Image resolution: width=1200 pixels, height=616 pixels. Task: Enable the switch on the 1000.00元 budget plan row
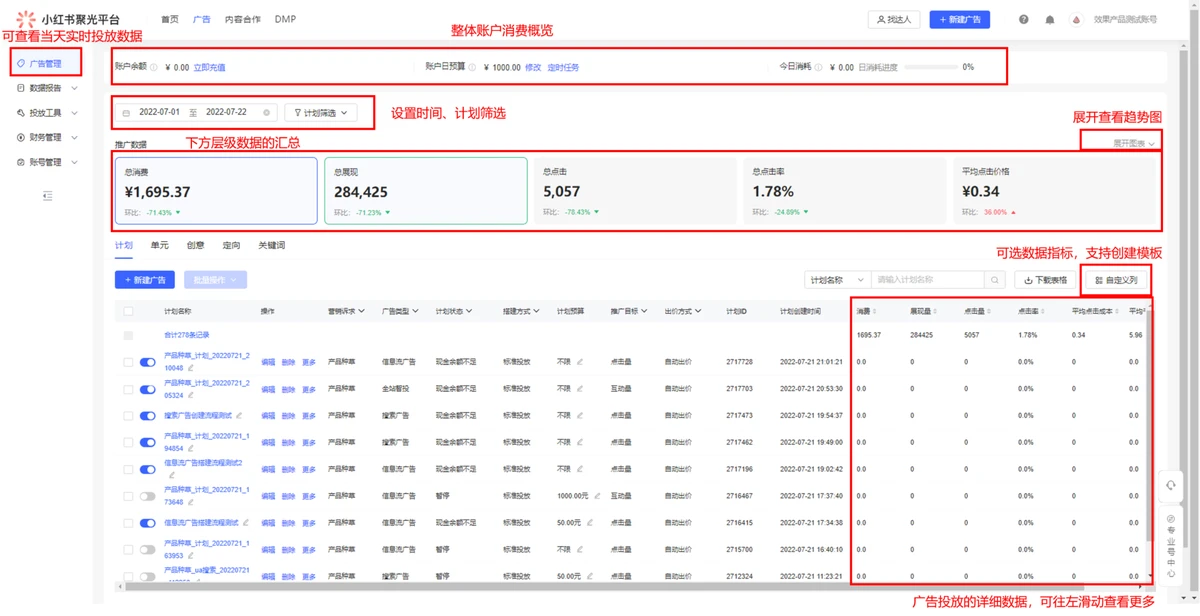147,496
